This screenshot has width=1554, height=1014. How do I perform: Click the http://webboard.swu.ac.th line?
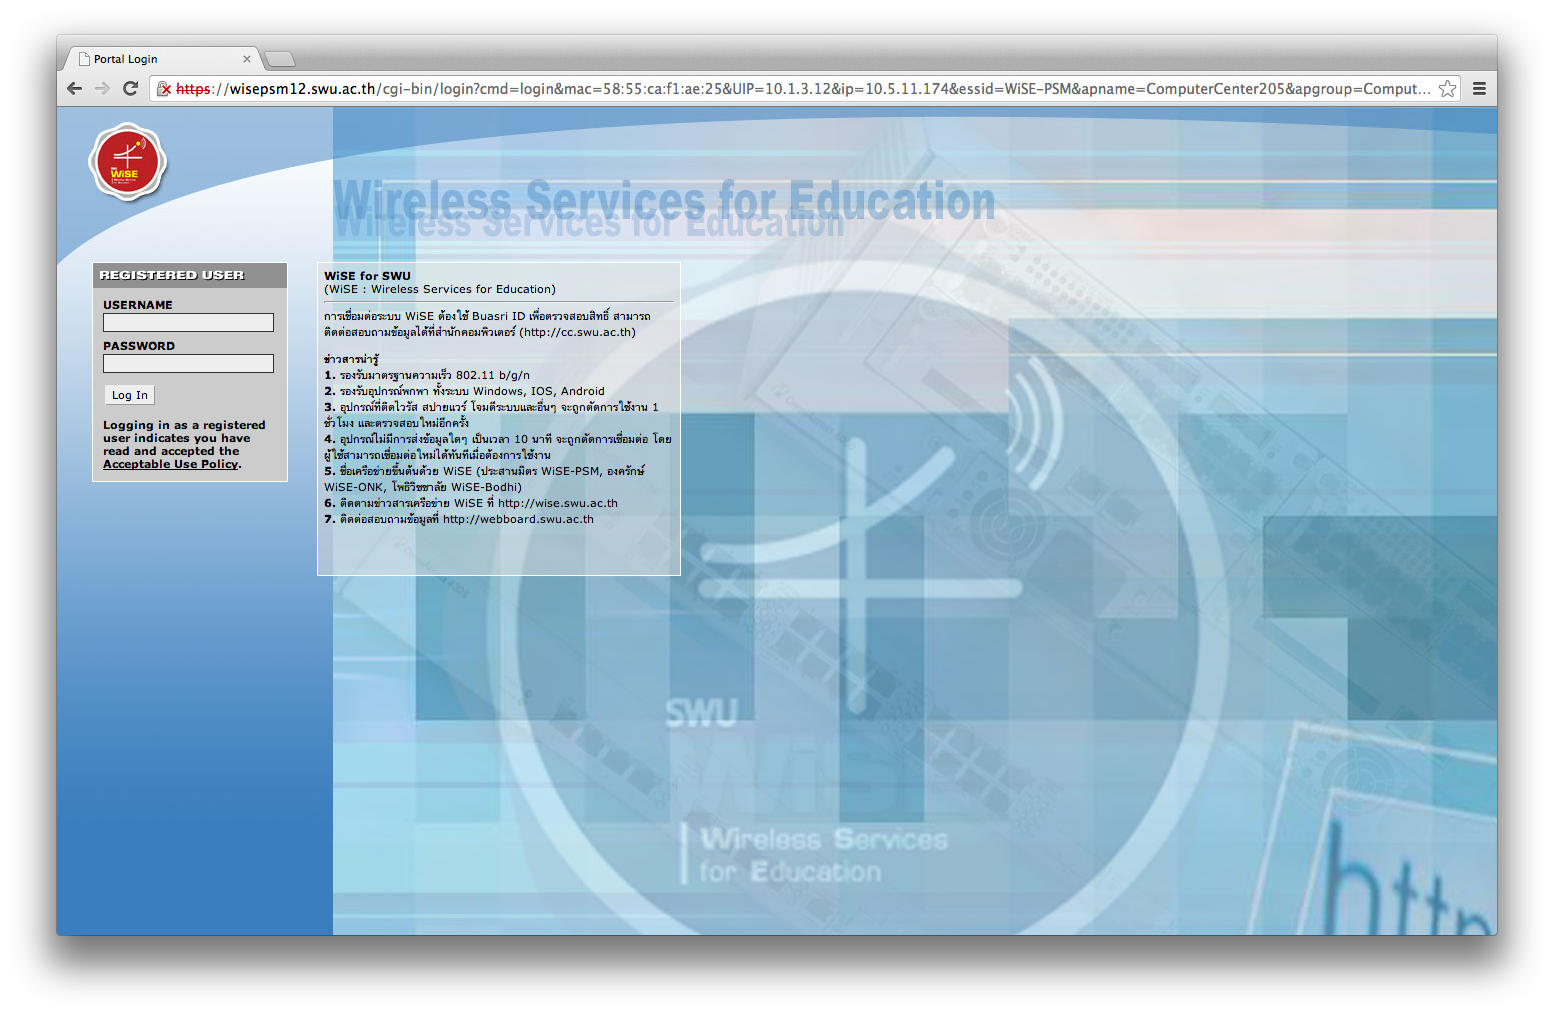coord(459,519)
